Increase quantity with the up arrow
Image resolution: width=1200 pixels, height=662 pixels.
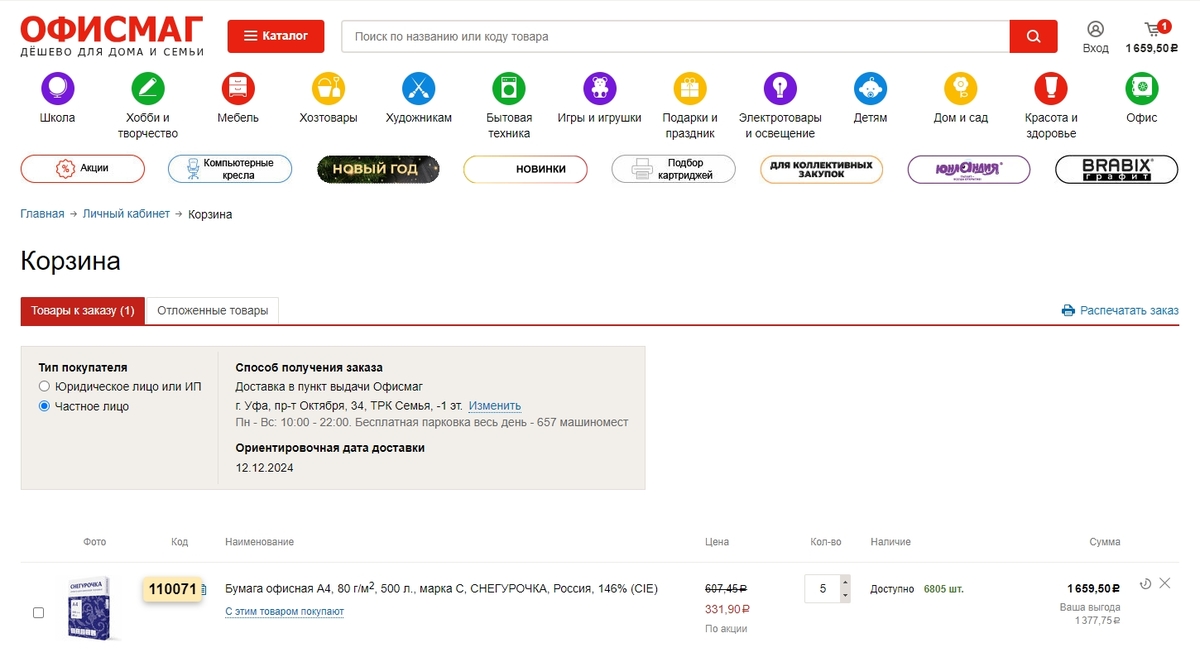tap(845, 582)
